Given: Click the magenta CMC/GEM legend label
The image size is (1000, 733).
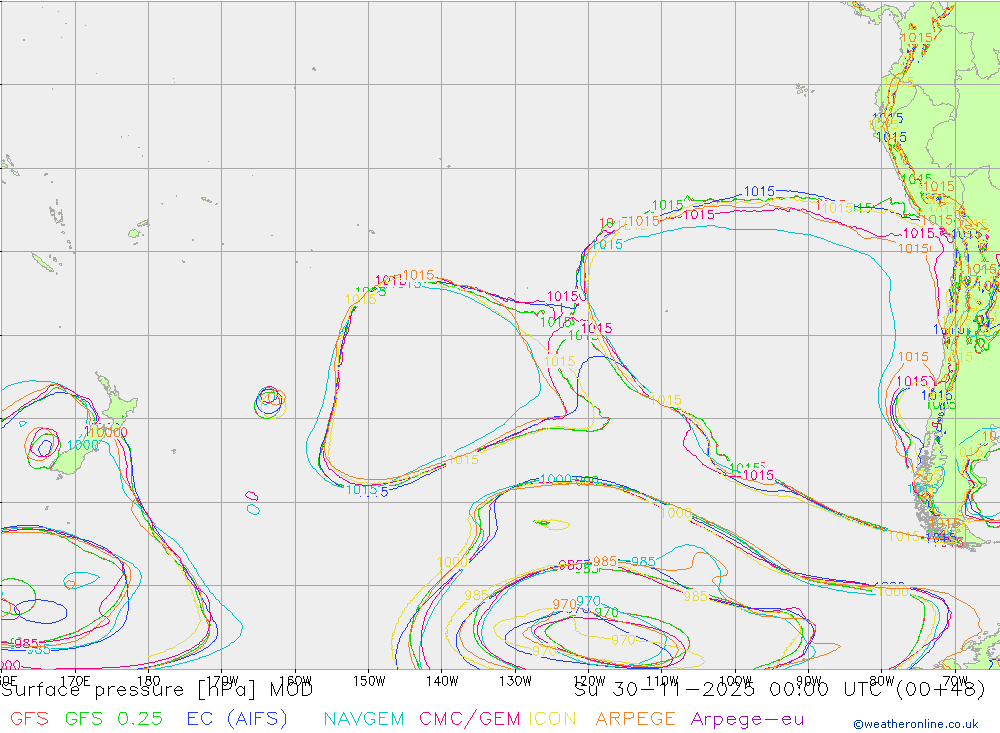Looking at the screenshot, I should pos(469,719).
